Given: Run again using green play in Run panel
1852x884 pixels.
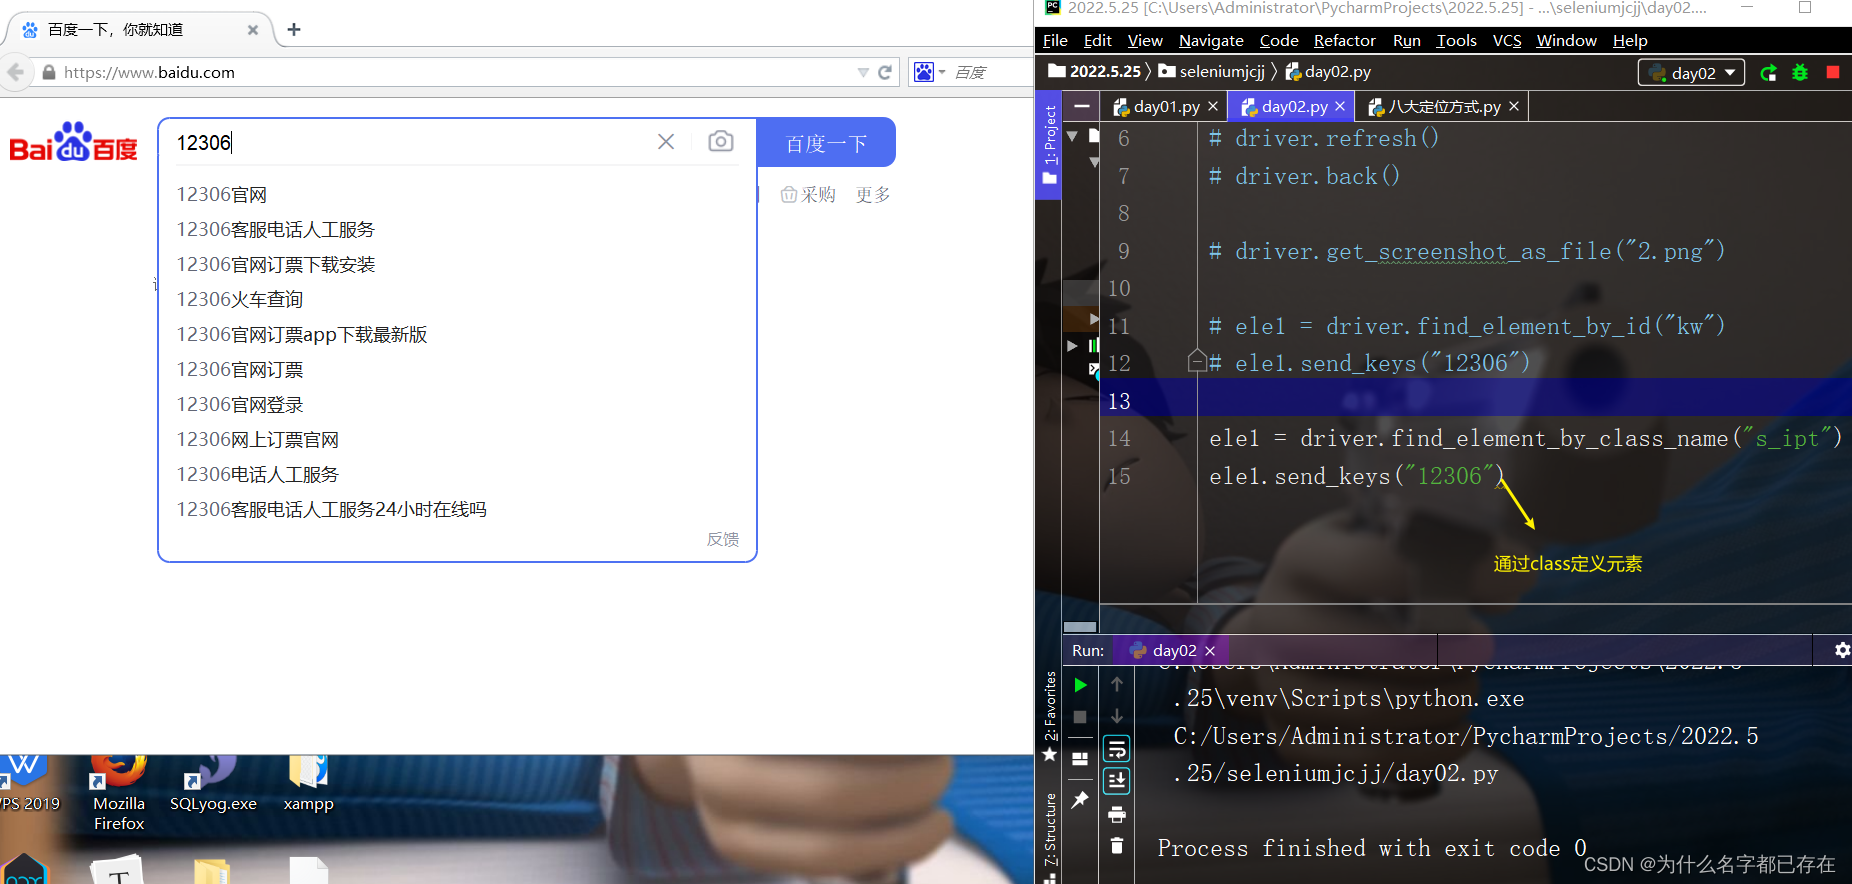Looking at the screenshot, I should 1080,685.
